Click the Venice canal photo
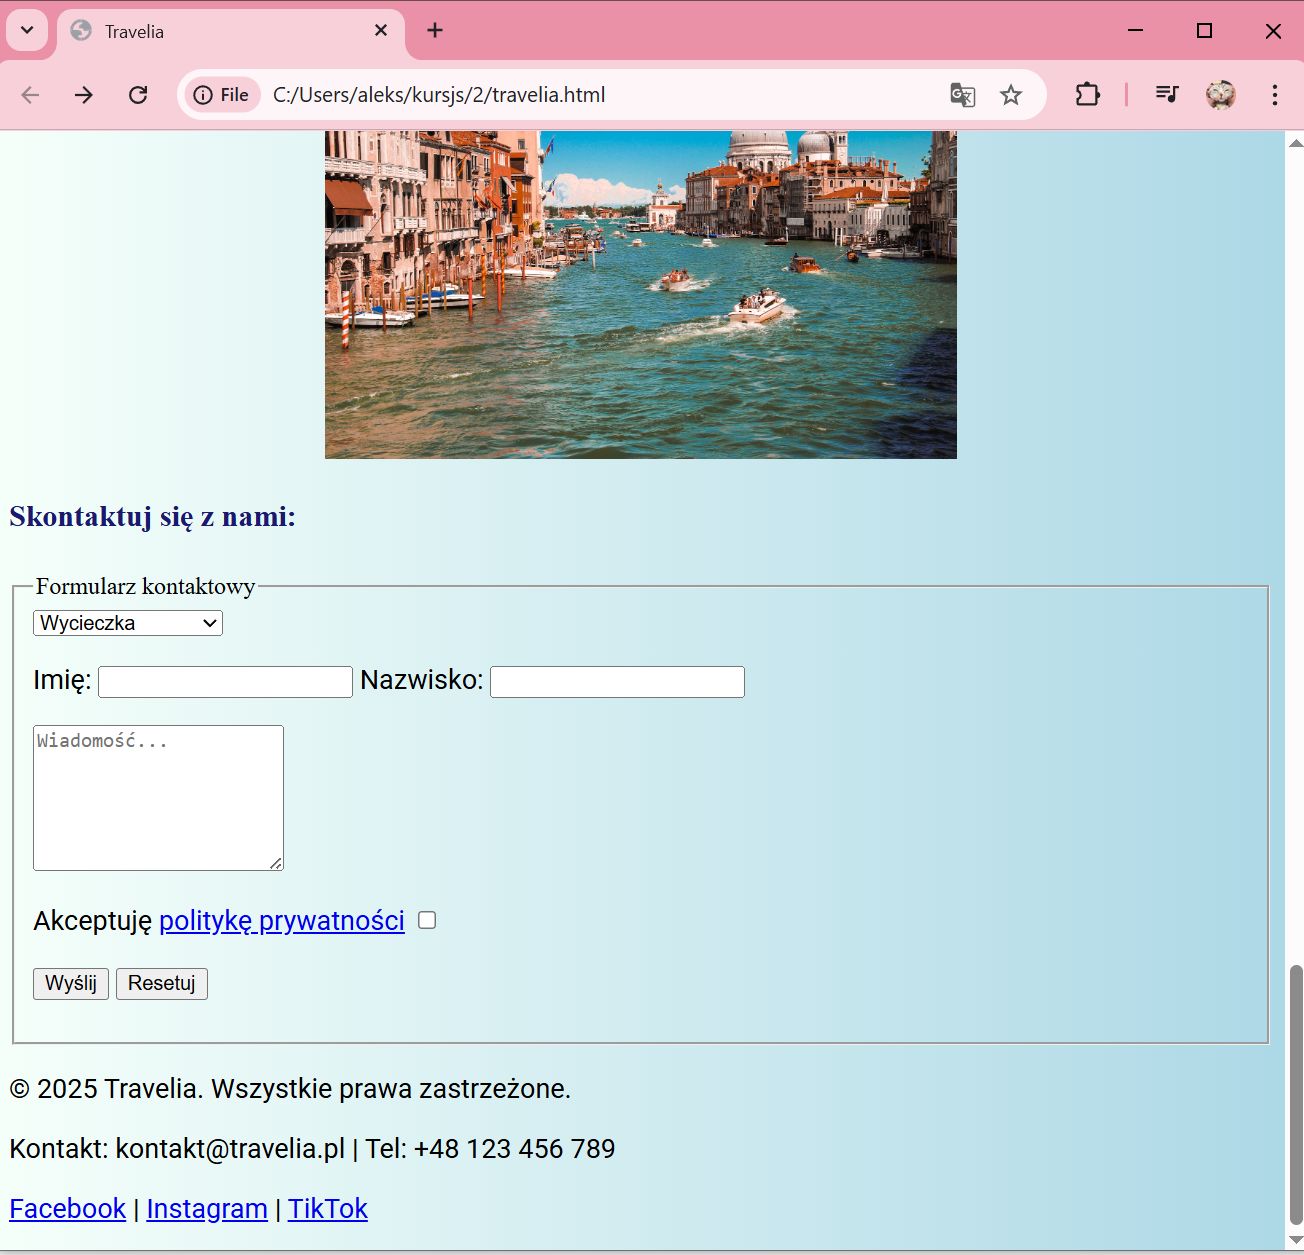Screen dimensions: 1304x1255 pyautogui.click(x=641, y=295)
